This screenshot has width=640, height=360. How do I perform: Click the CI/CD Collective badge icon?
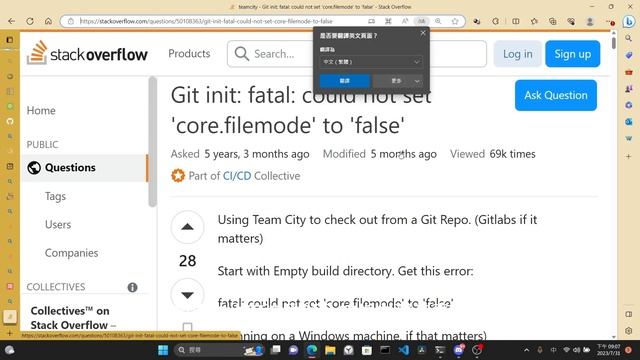click(178, 176)
